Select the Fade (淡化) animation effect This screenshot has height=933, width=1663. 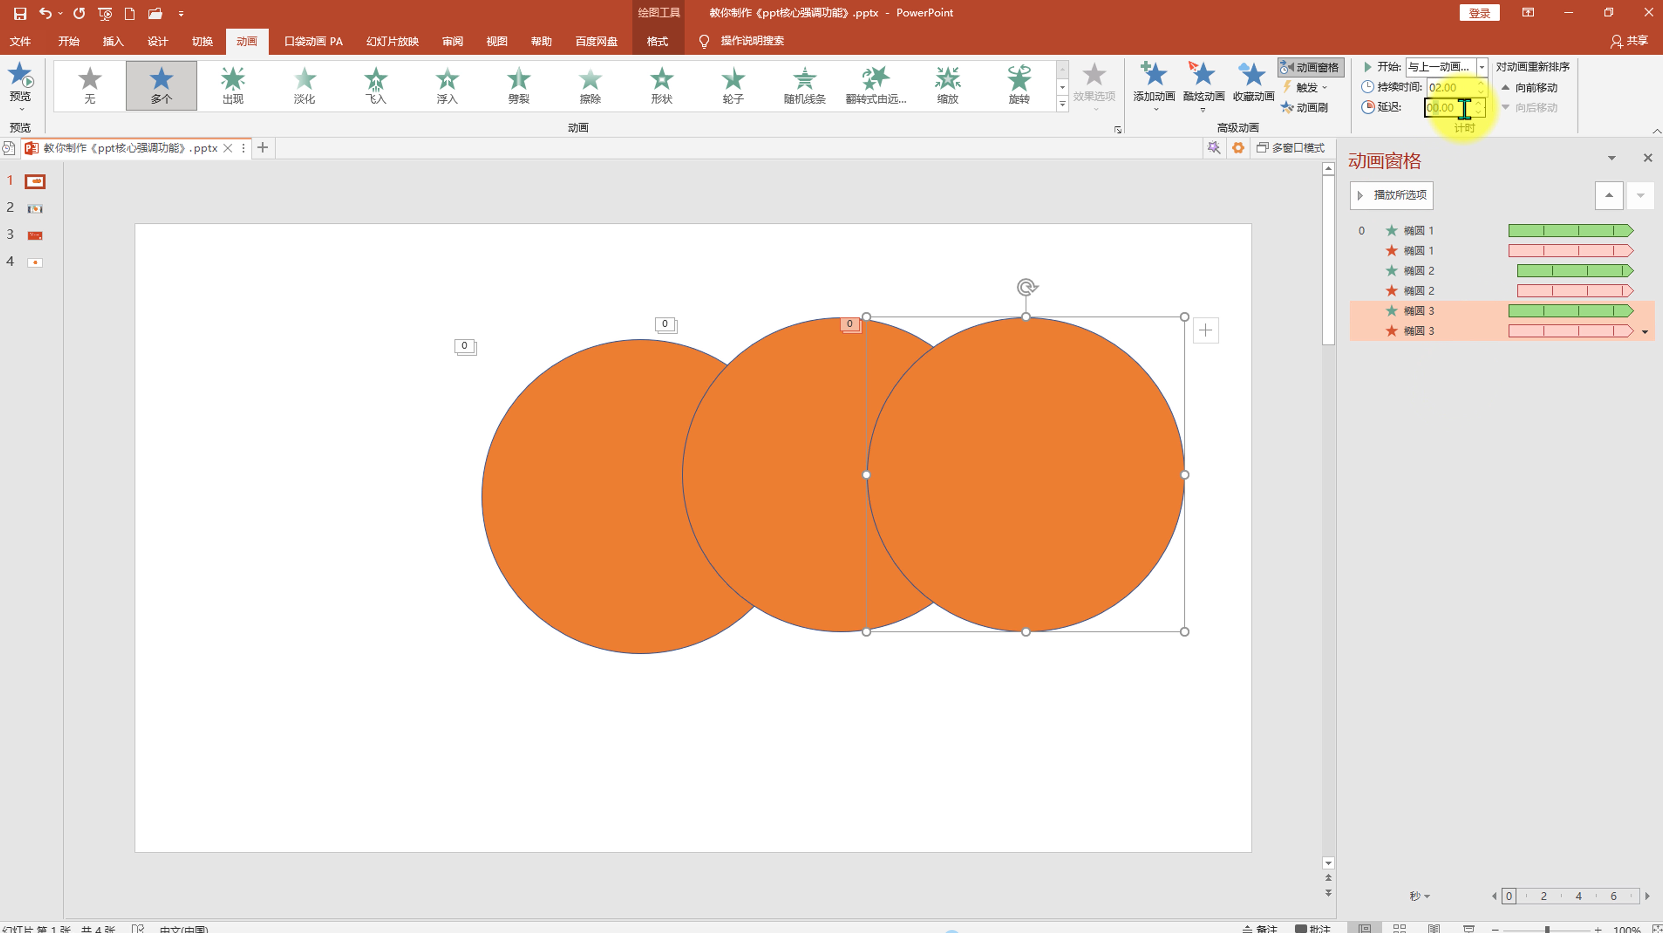tap(304, 86)
